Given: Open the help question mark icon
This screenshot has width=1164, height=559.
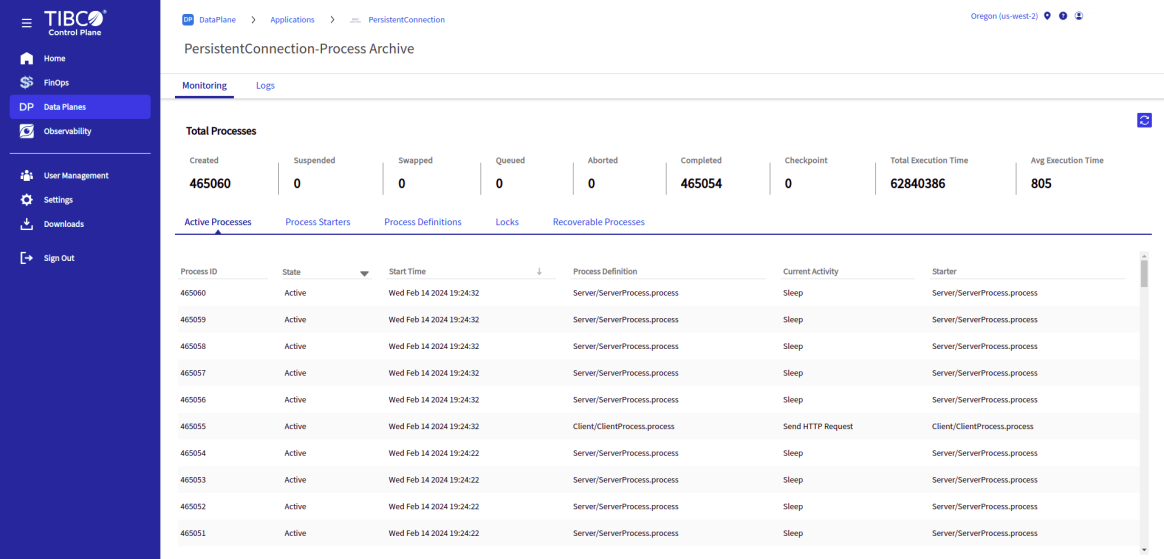Looking at the screenshot, I should pyautogui.click(x=1063, y=16).
